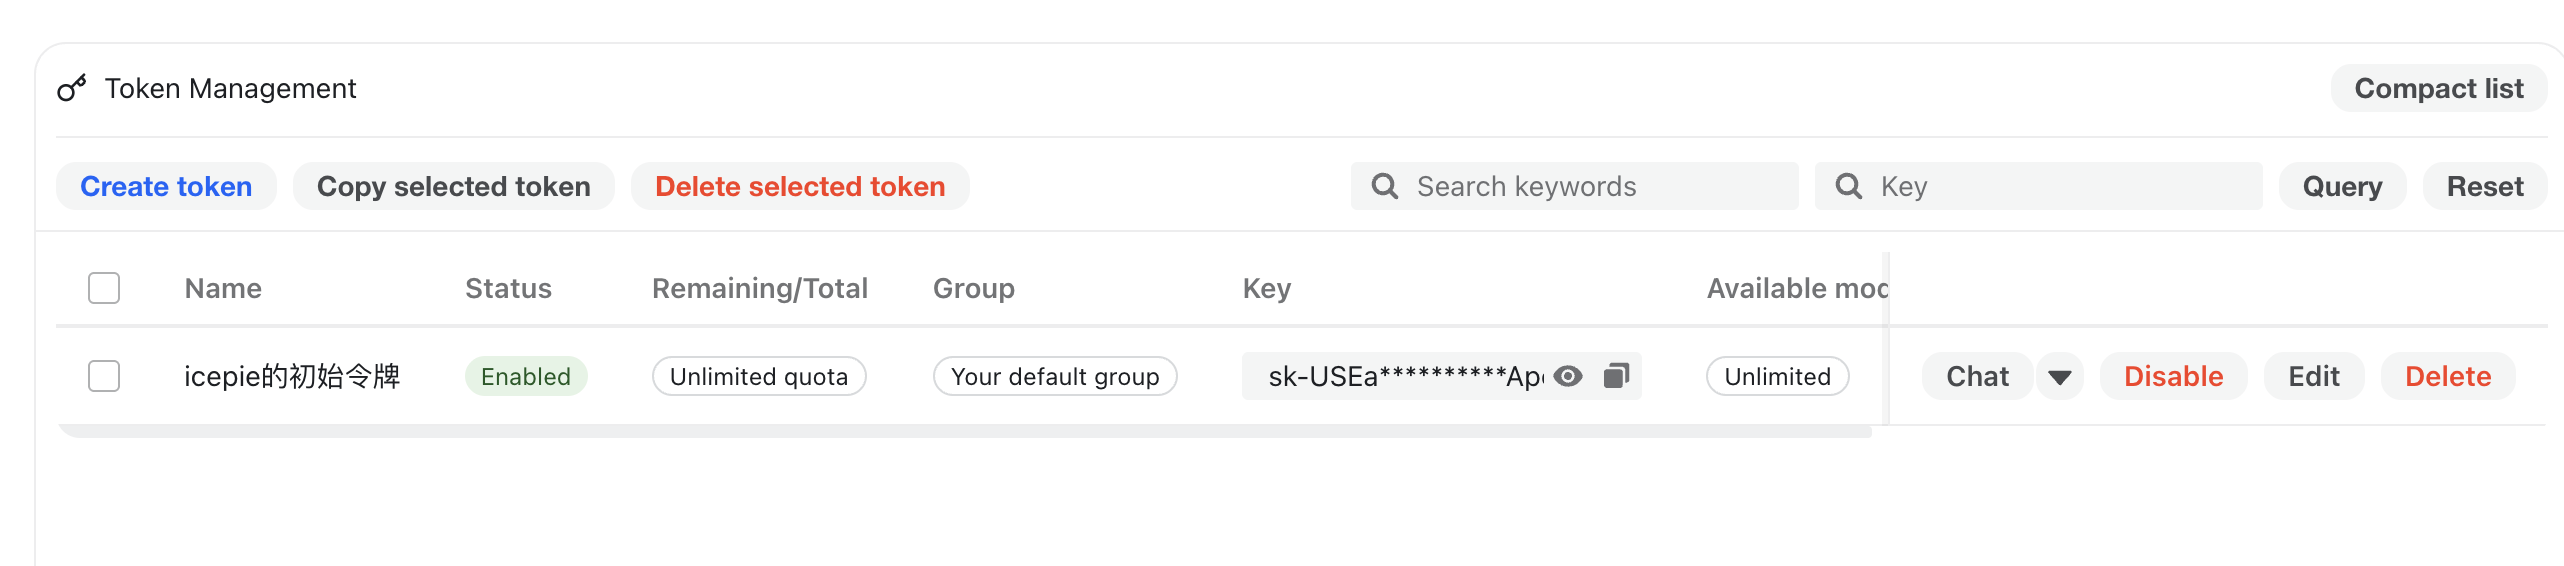Edit the icepie token

pos(2313,376)
